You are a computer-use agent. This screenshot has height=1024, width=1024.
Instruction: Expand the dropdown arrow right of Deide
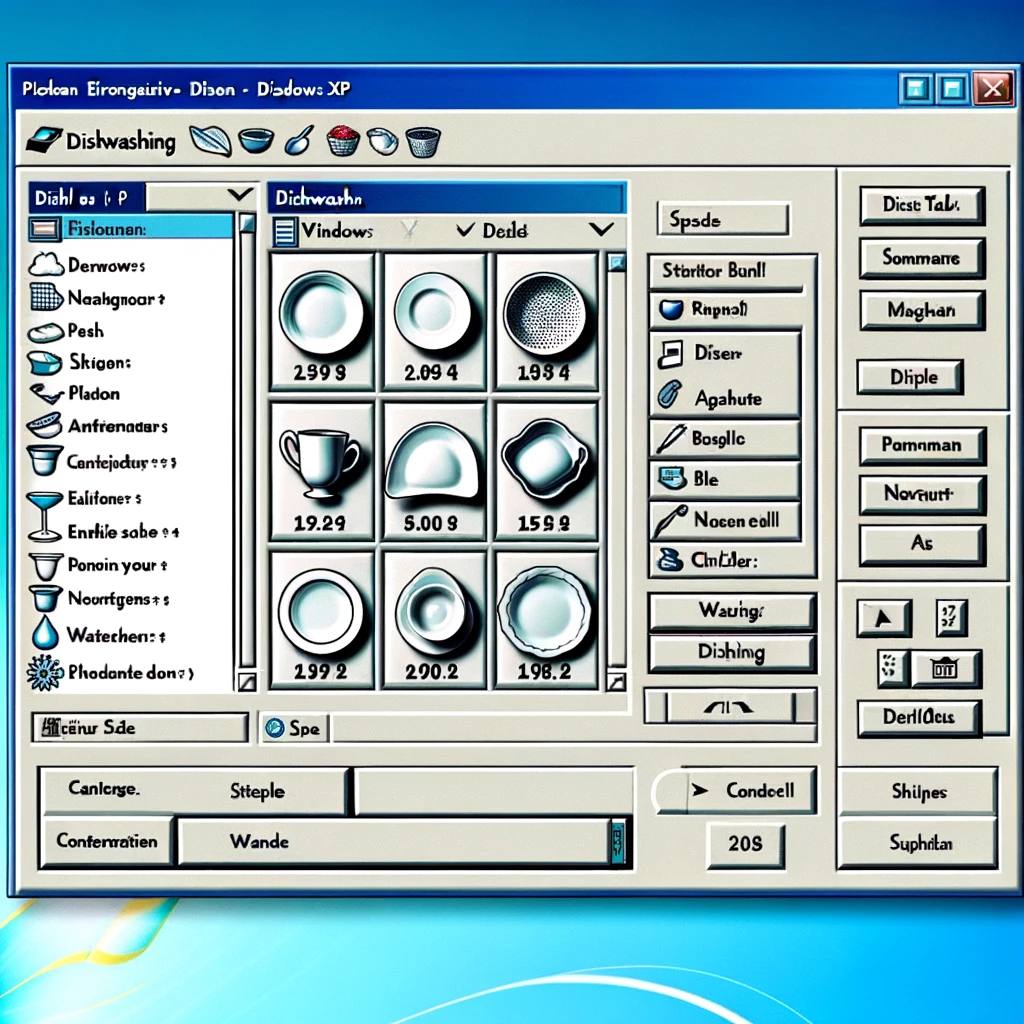click(x=601, y=229)
